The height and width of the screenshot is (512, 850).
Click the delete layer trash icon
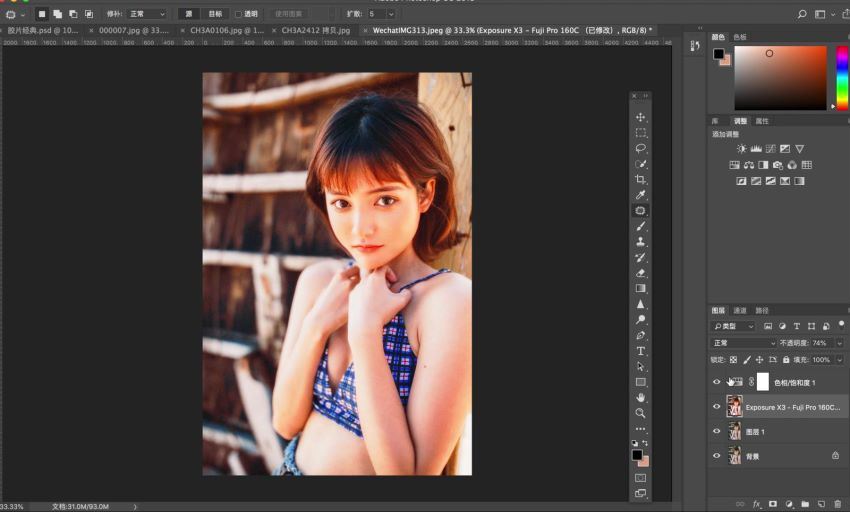[x=837, y=504]
